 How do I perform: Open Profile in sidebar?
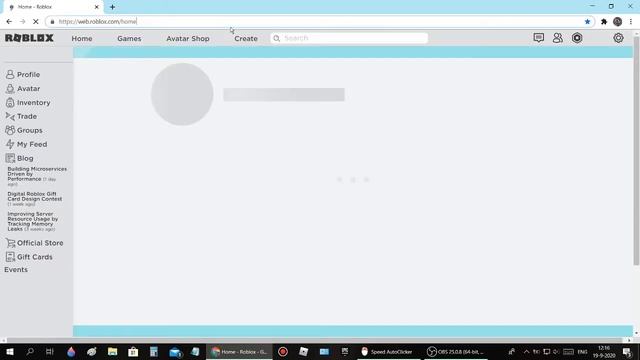(x=22, y=75)
